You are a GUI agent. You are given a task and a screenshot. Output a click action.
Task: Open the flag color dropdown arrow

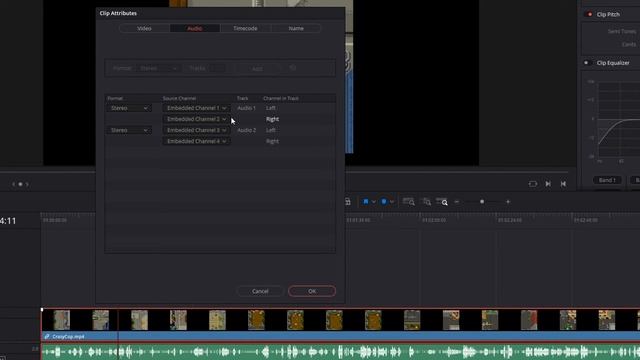tap(373, 202)
